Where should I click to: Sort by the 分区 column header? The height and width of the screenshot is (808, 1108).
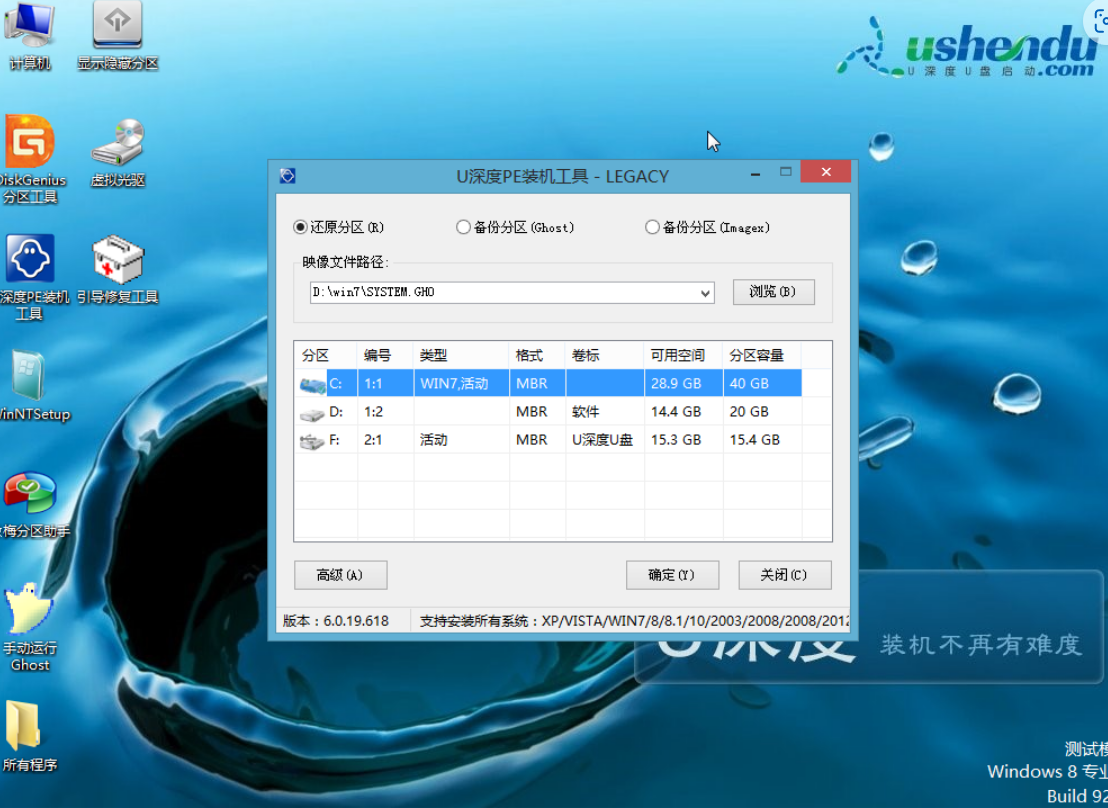coord(326,355)
